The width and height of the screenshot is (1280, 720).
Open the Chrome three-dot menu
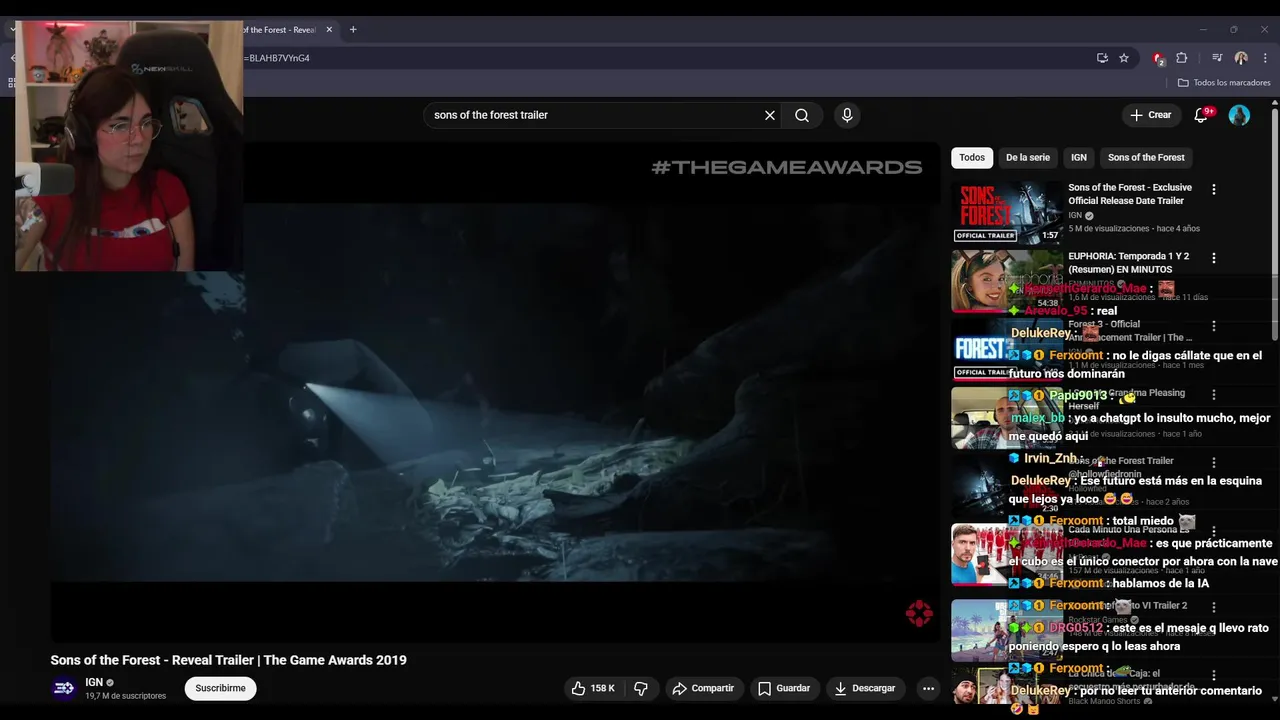pos(1264,58)
